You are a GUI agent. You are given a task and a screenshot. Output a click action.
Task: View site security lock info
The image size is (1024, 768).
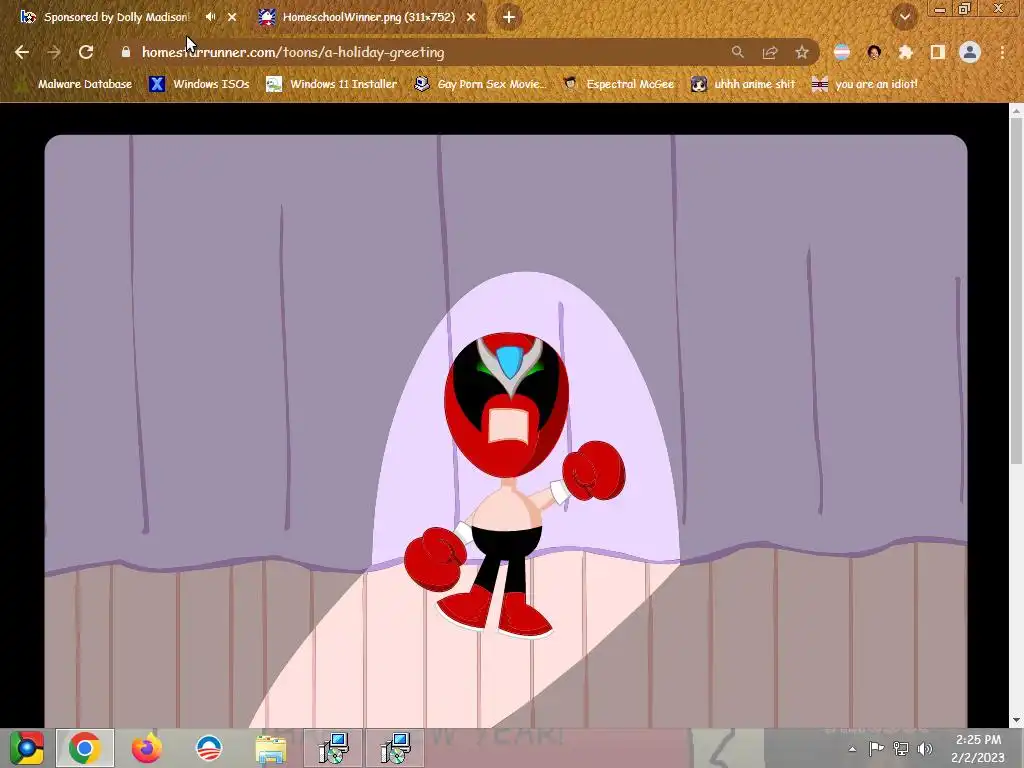coord(125,52)
